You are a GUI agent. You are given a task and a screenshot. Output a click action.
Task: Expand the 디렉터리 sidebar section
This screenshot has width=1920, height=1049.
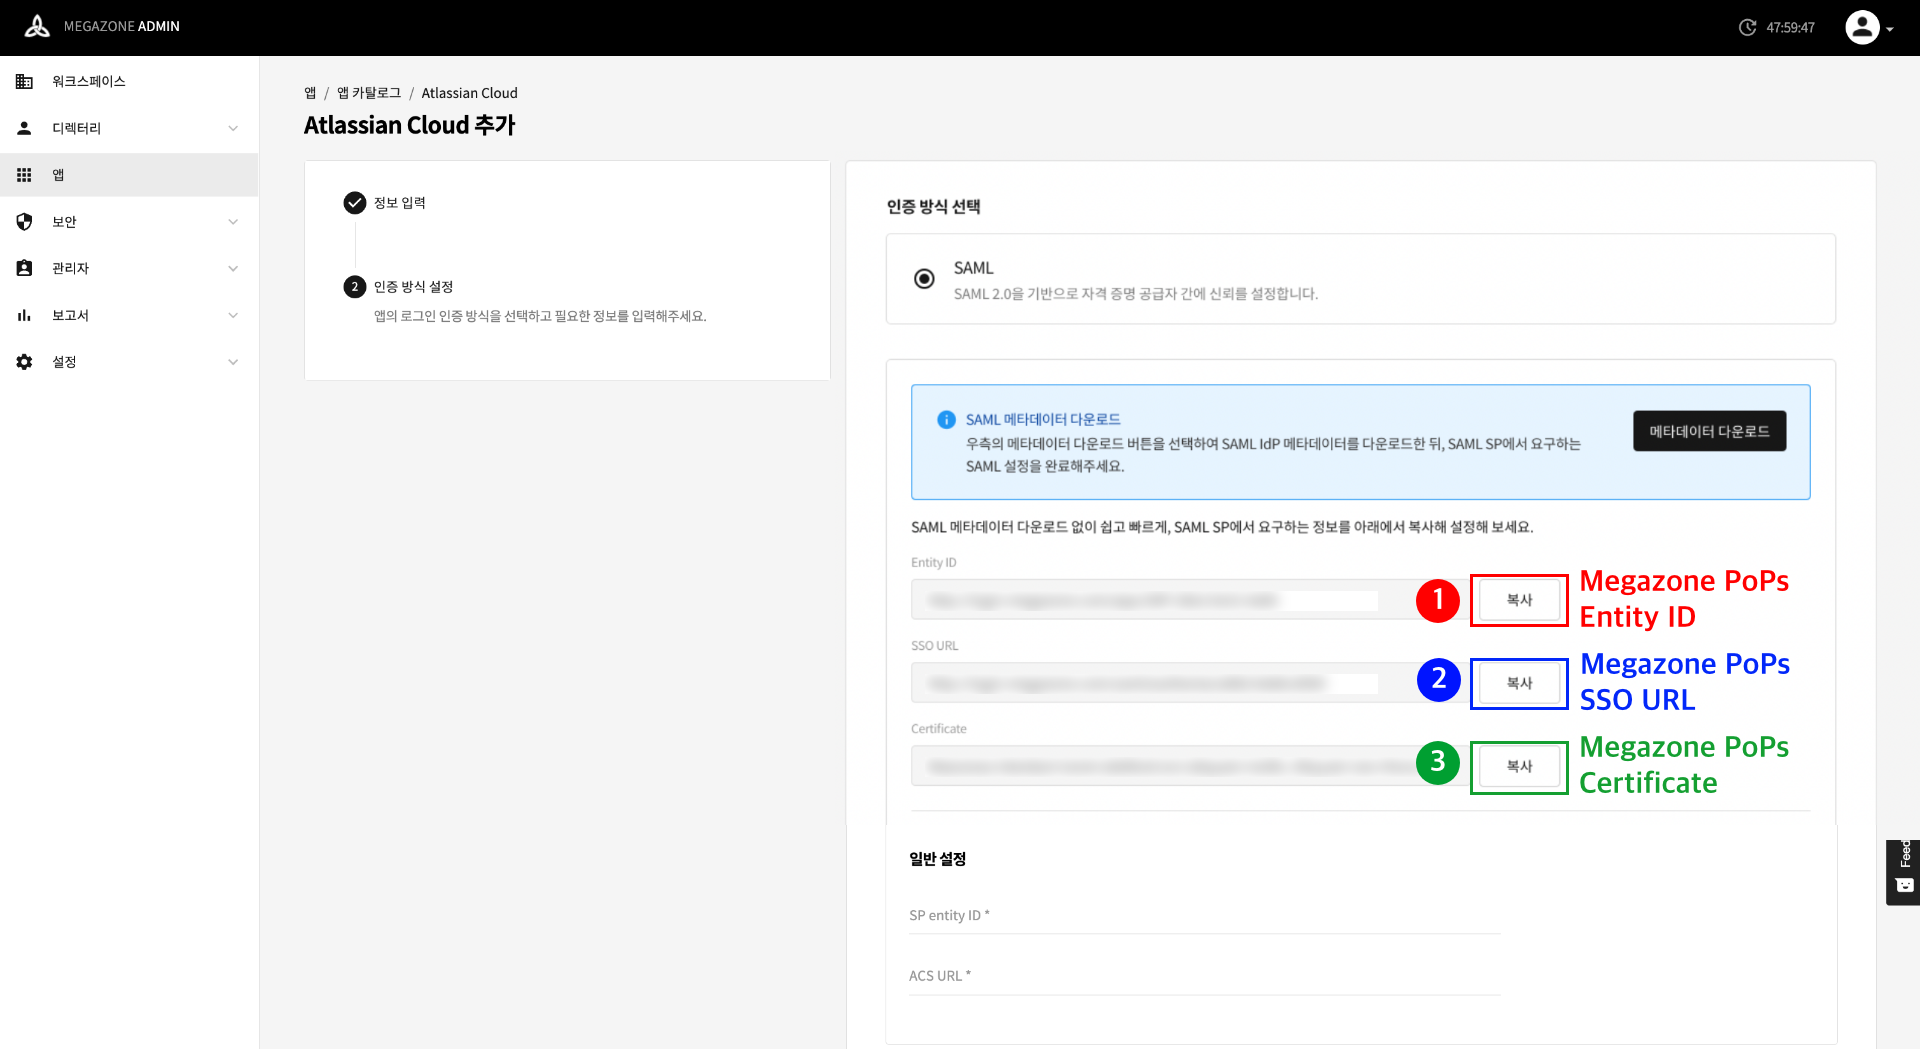coord(233,128)
